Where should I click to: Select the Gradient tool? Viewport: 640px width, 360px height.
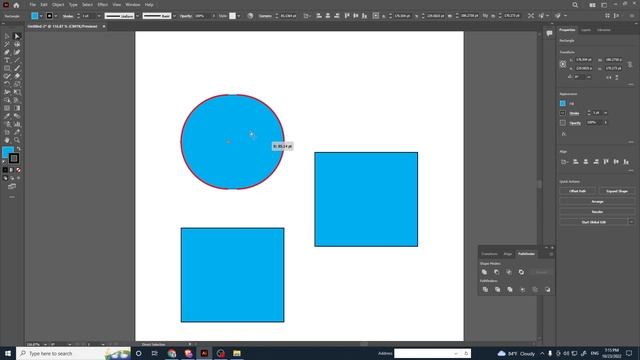[17, 108]
